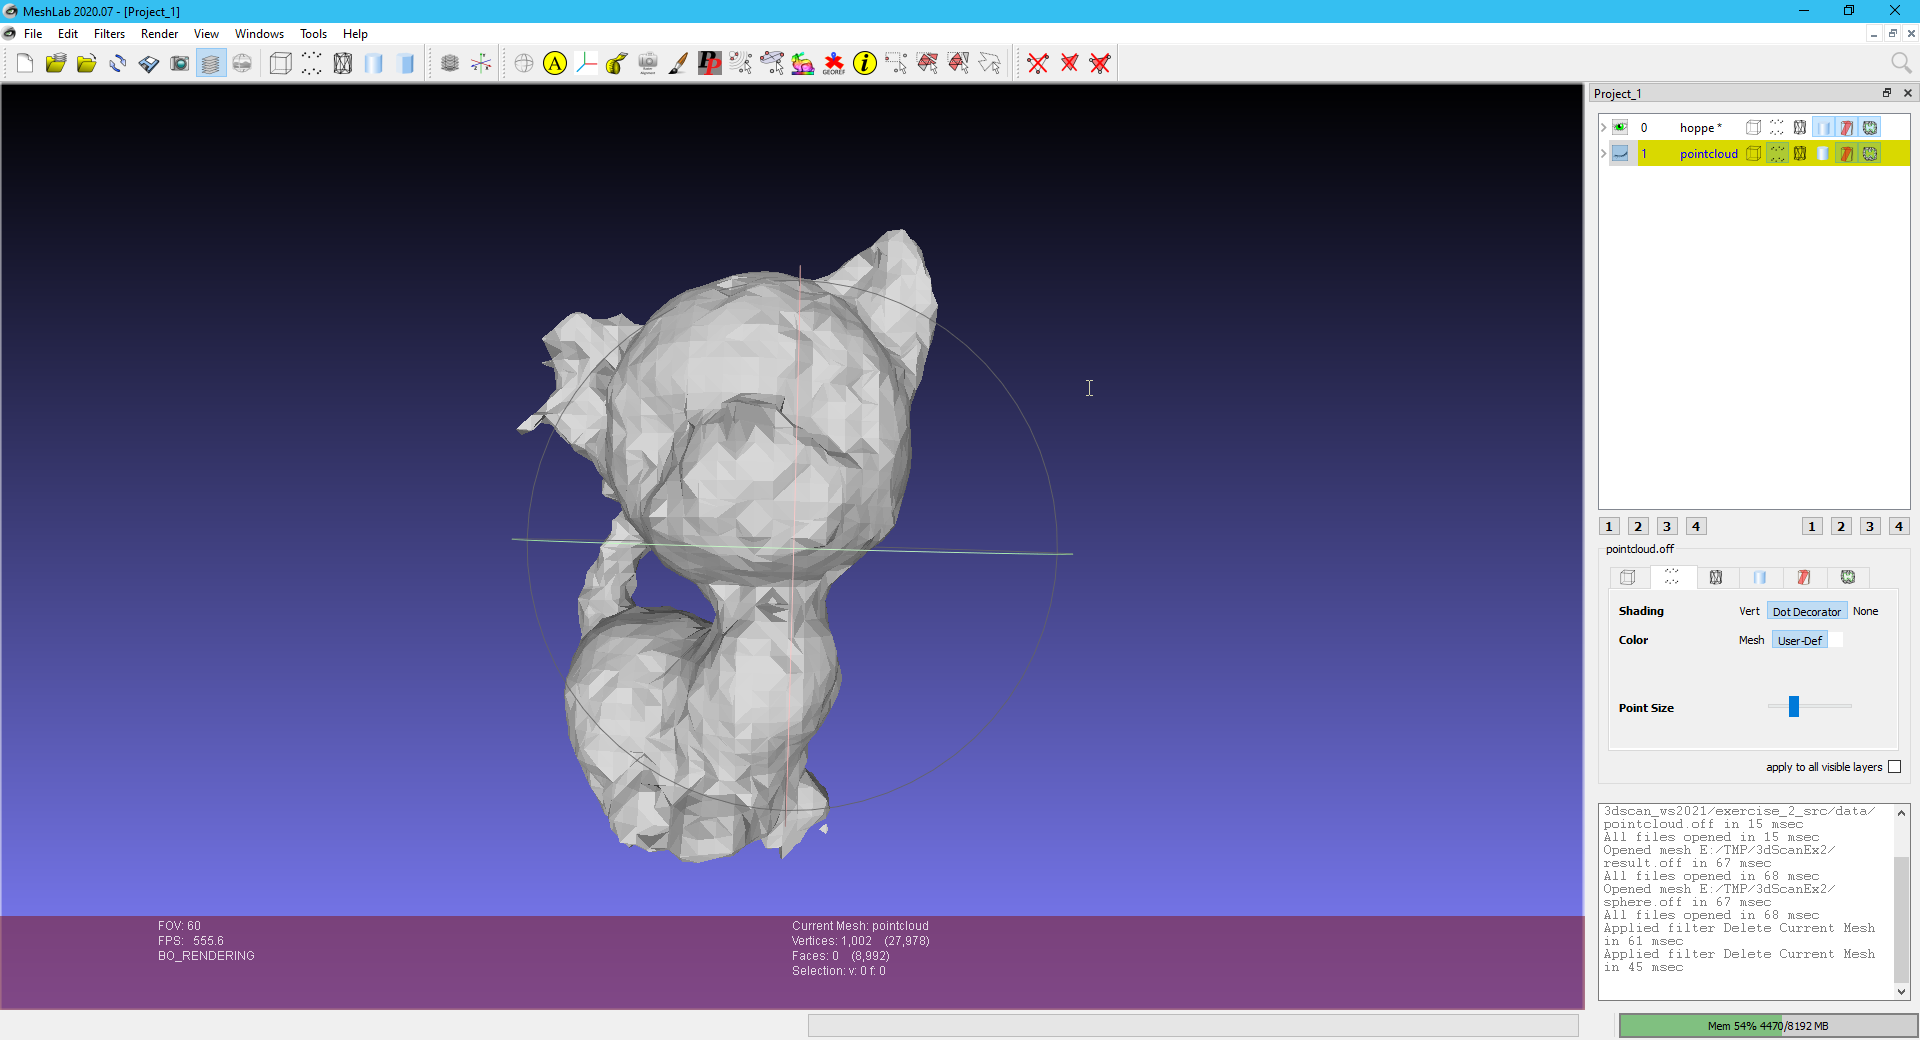This screenshot has width=1920, height=1040.
Task: Open the Render menu
Action: tap(159, 34)
